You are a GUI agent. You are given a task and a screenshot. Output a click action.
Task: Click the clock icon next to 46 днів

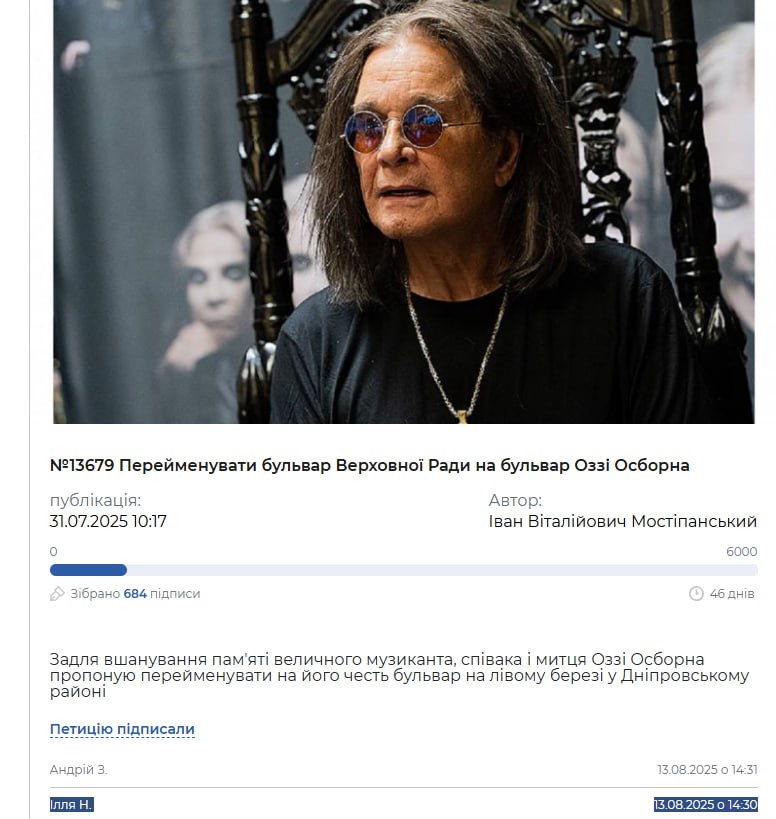pos(696,593)
